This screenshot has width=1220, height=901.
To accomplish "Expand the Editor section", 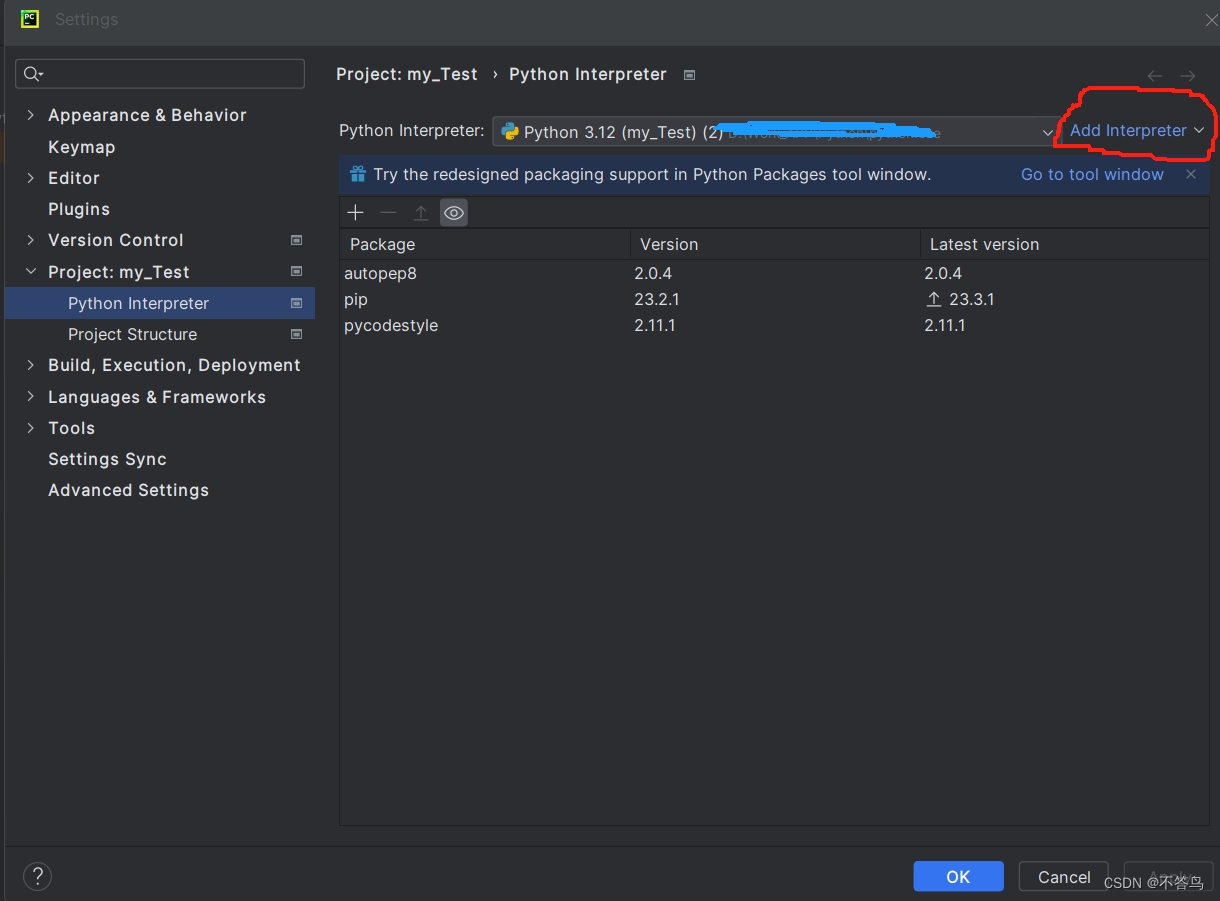I will pyautogui.click(x=30, y=178).
